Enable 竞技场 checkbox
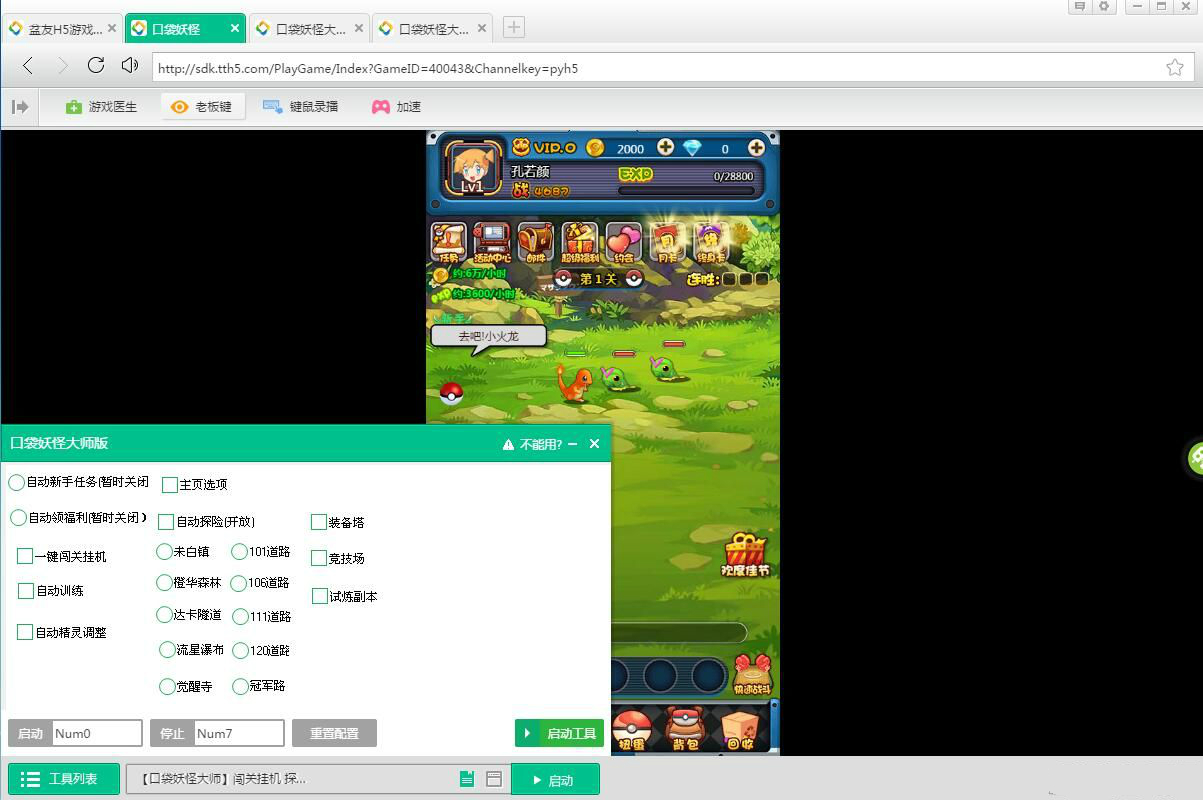The image size is (1203, 800). tap(319, 558)
